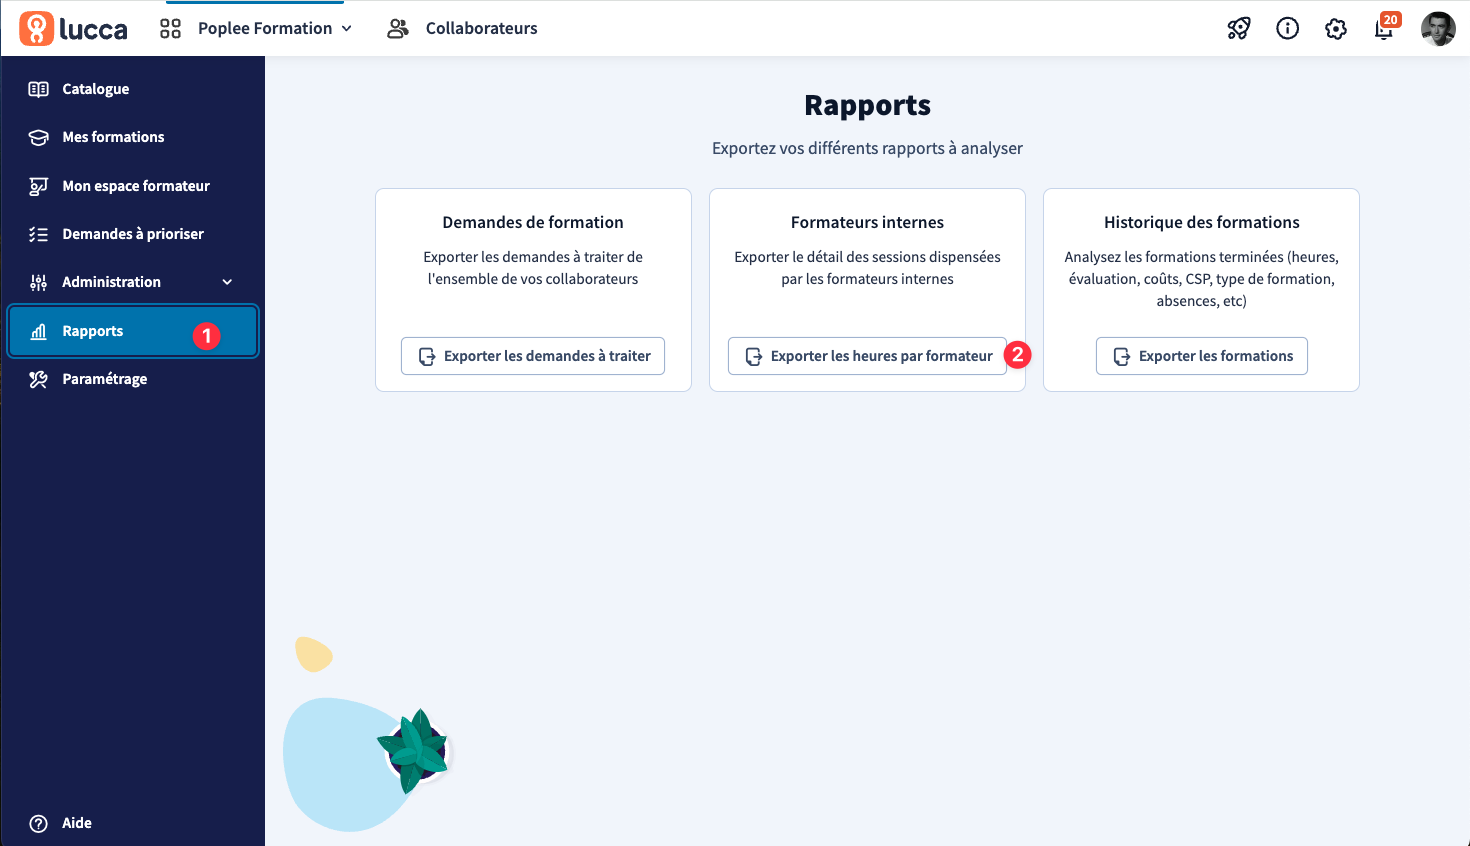Click the Catalogue book icon

(39, 89)
